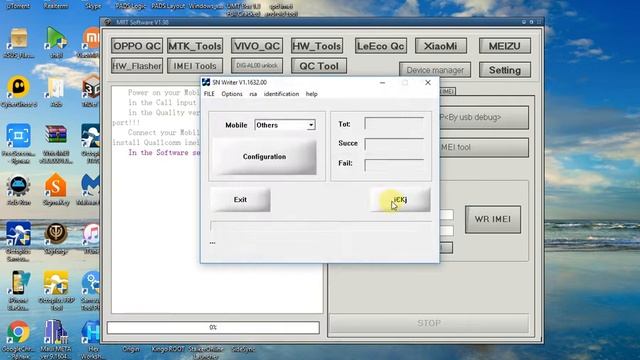Click the DIG-AL00 unlock button
Screen dimensions: 640x360
tap(257, 65)
